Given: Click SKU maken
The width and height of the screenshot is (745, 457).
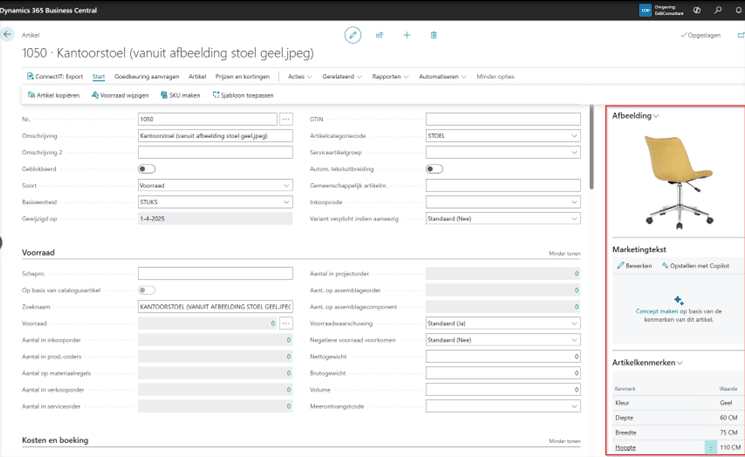Looking at the screenshot, I should (180, 95).
